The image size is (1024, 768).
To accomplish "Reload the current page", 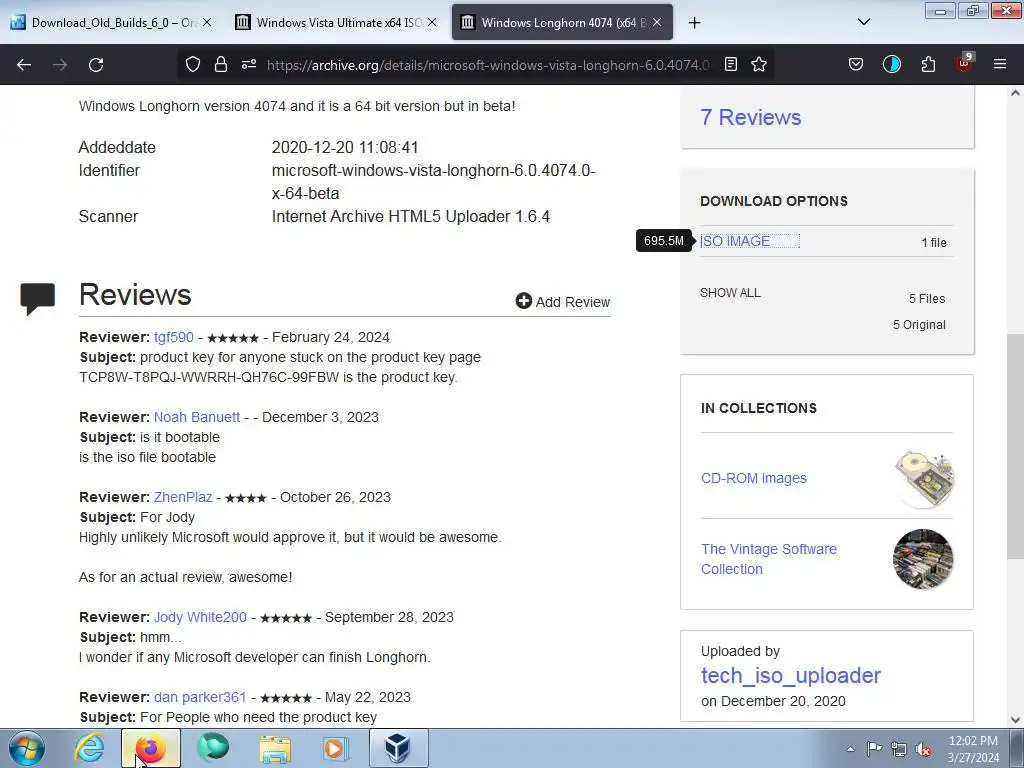I will point(96,65).
